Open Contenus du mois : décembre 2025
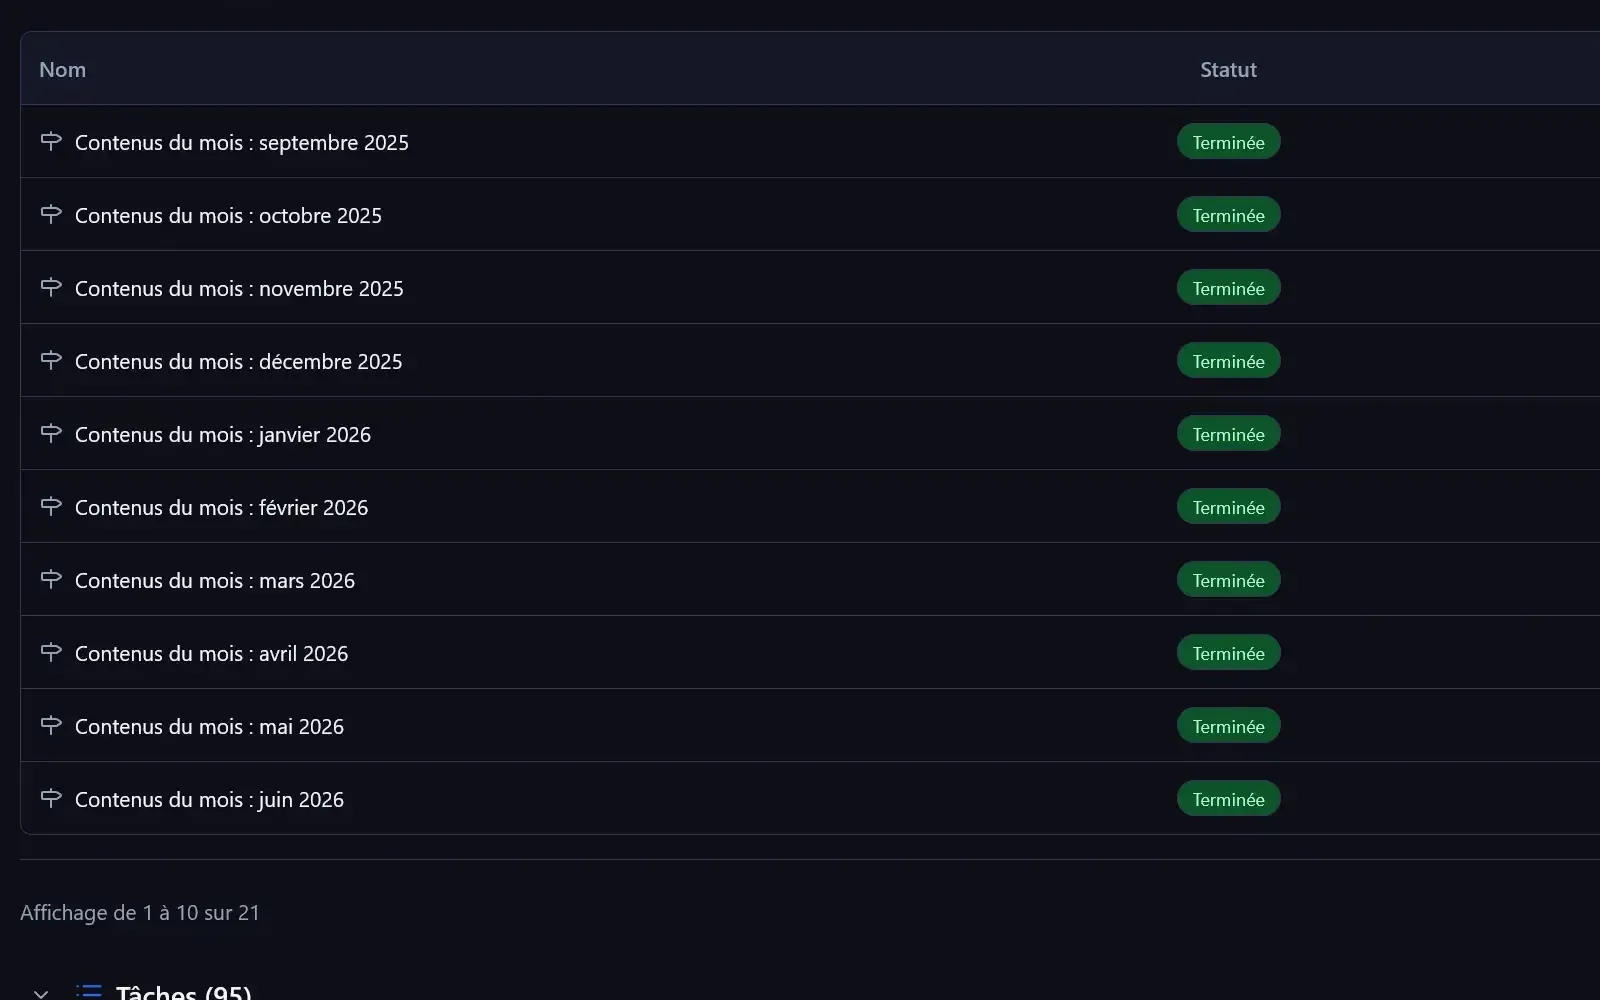The width and height of the screenshot is (1600, 1000). click(x=239, y=362)
